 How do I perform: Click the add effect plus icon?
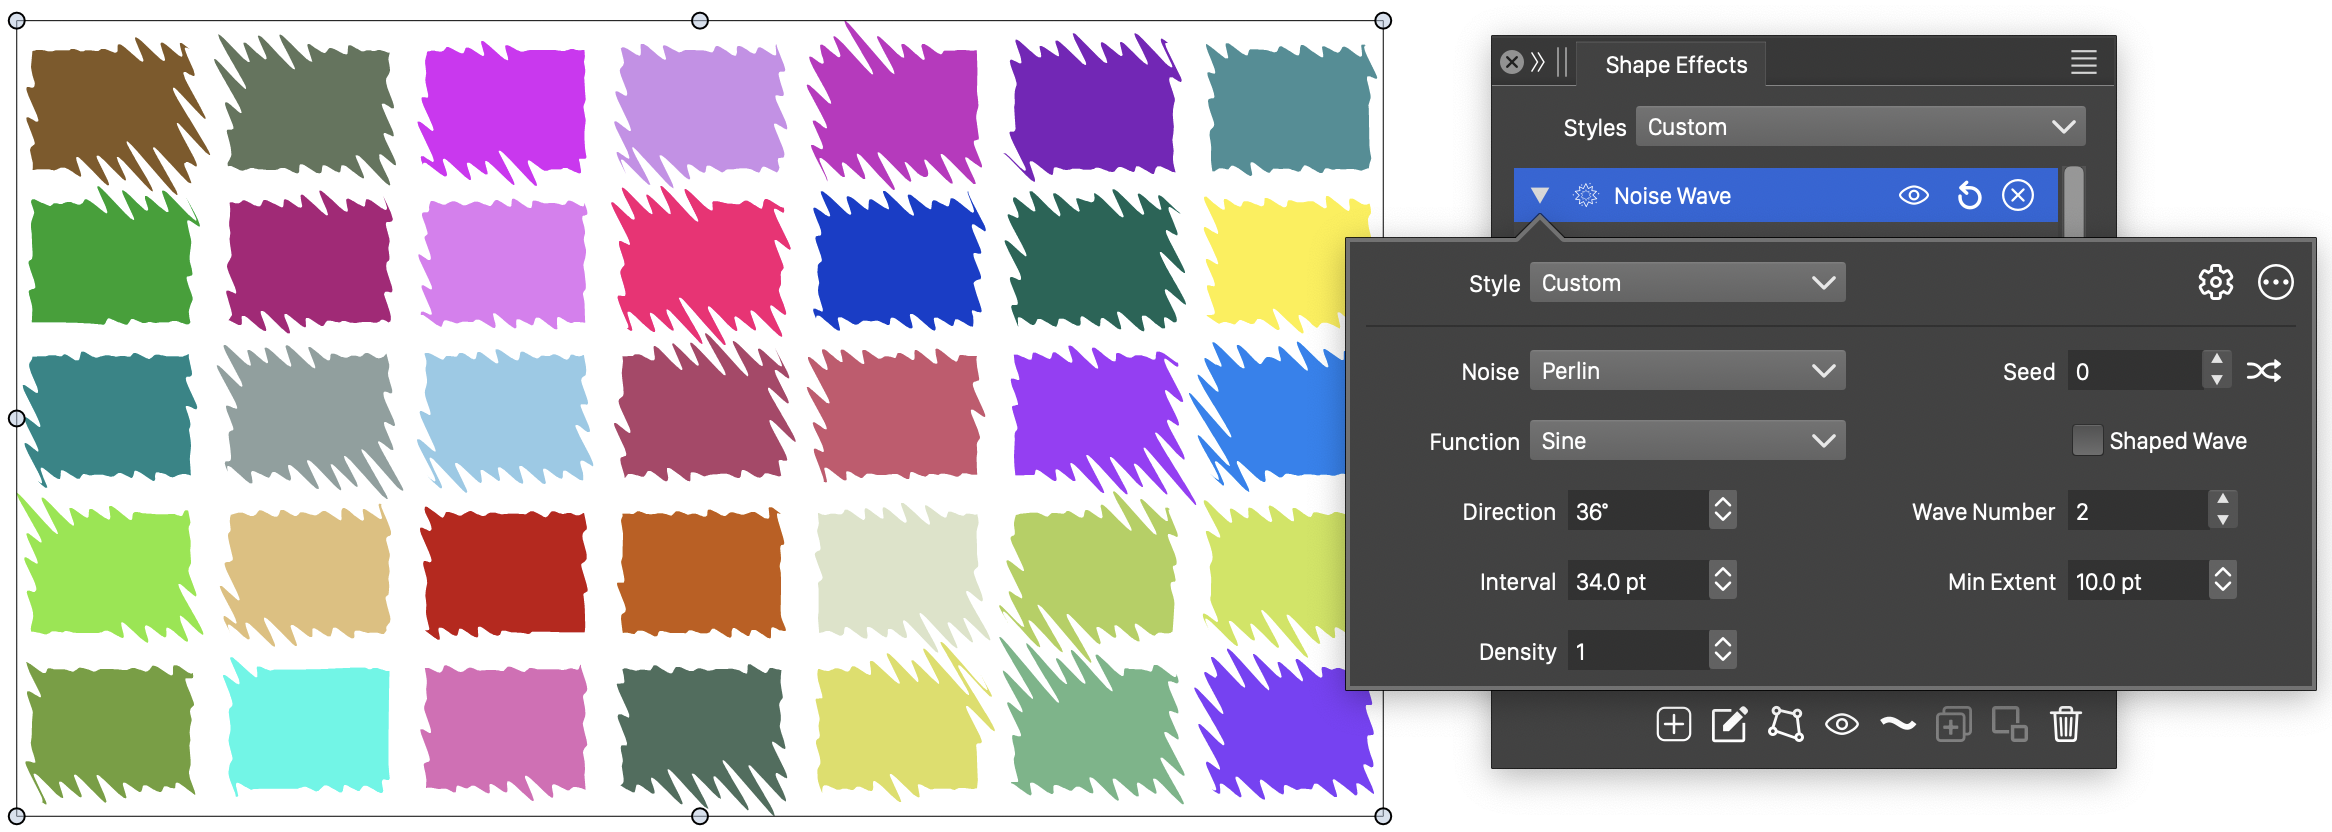tap(1673, 724)
